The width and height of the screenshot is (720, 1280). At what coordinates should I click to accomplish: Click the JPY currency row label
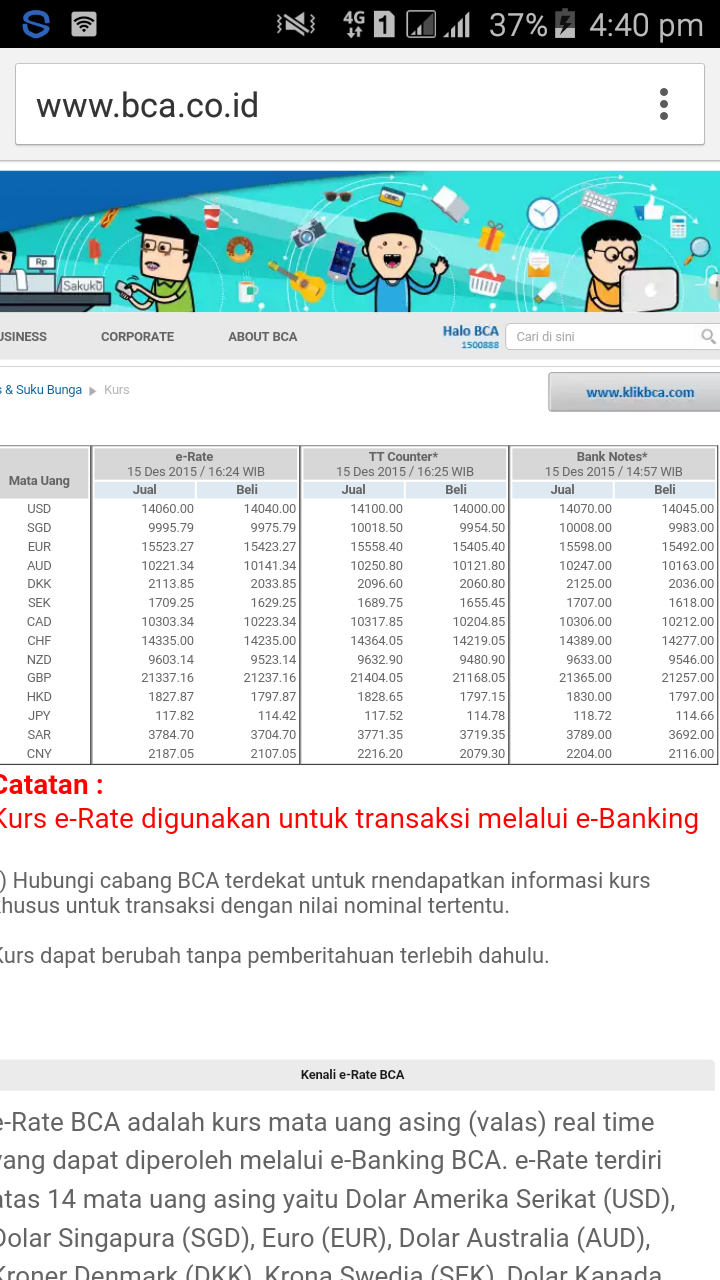[x=39, y=716]
